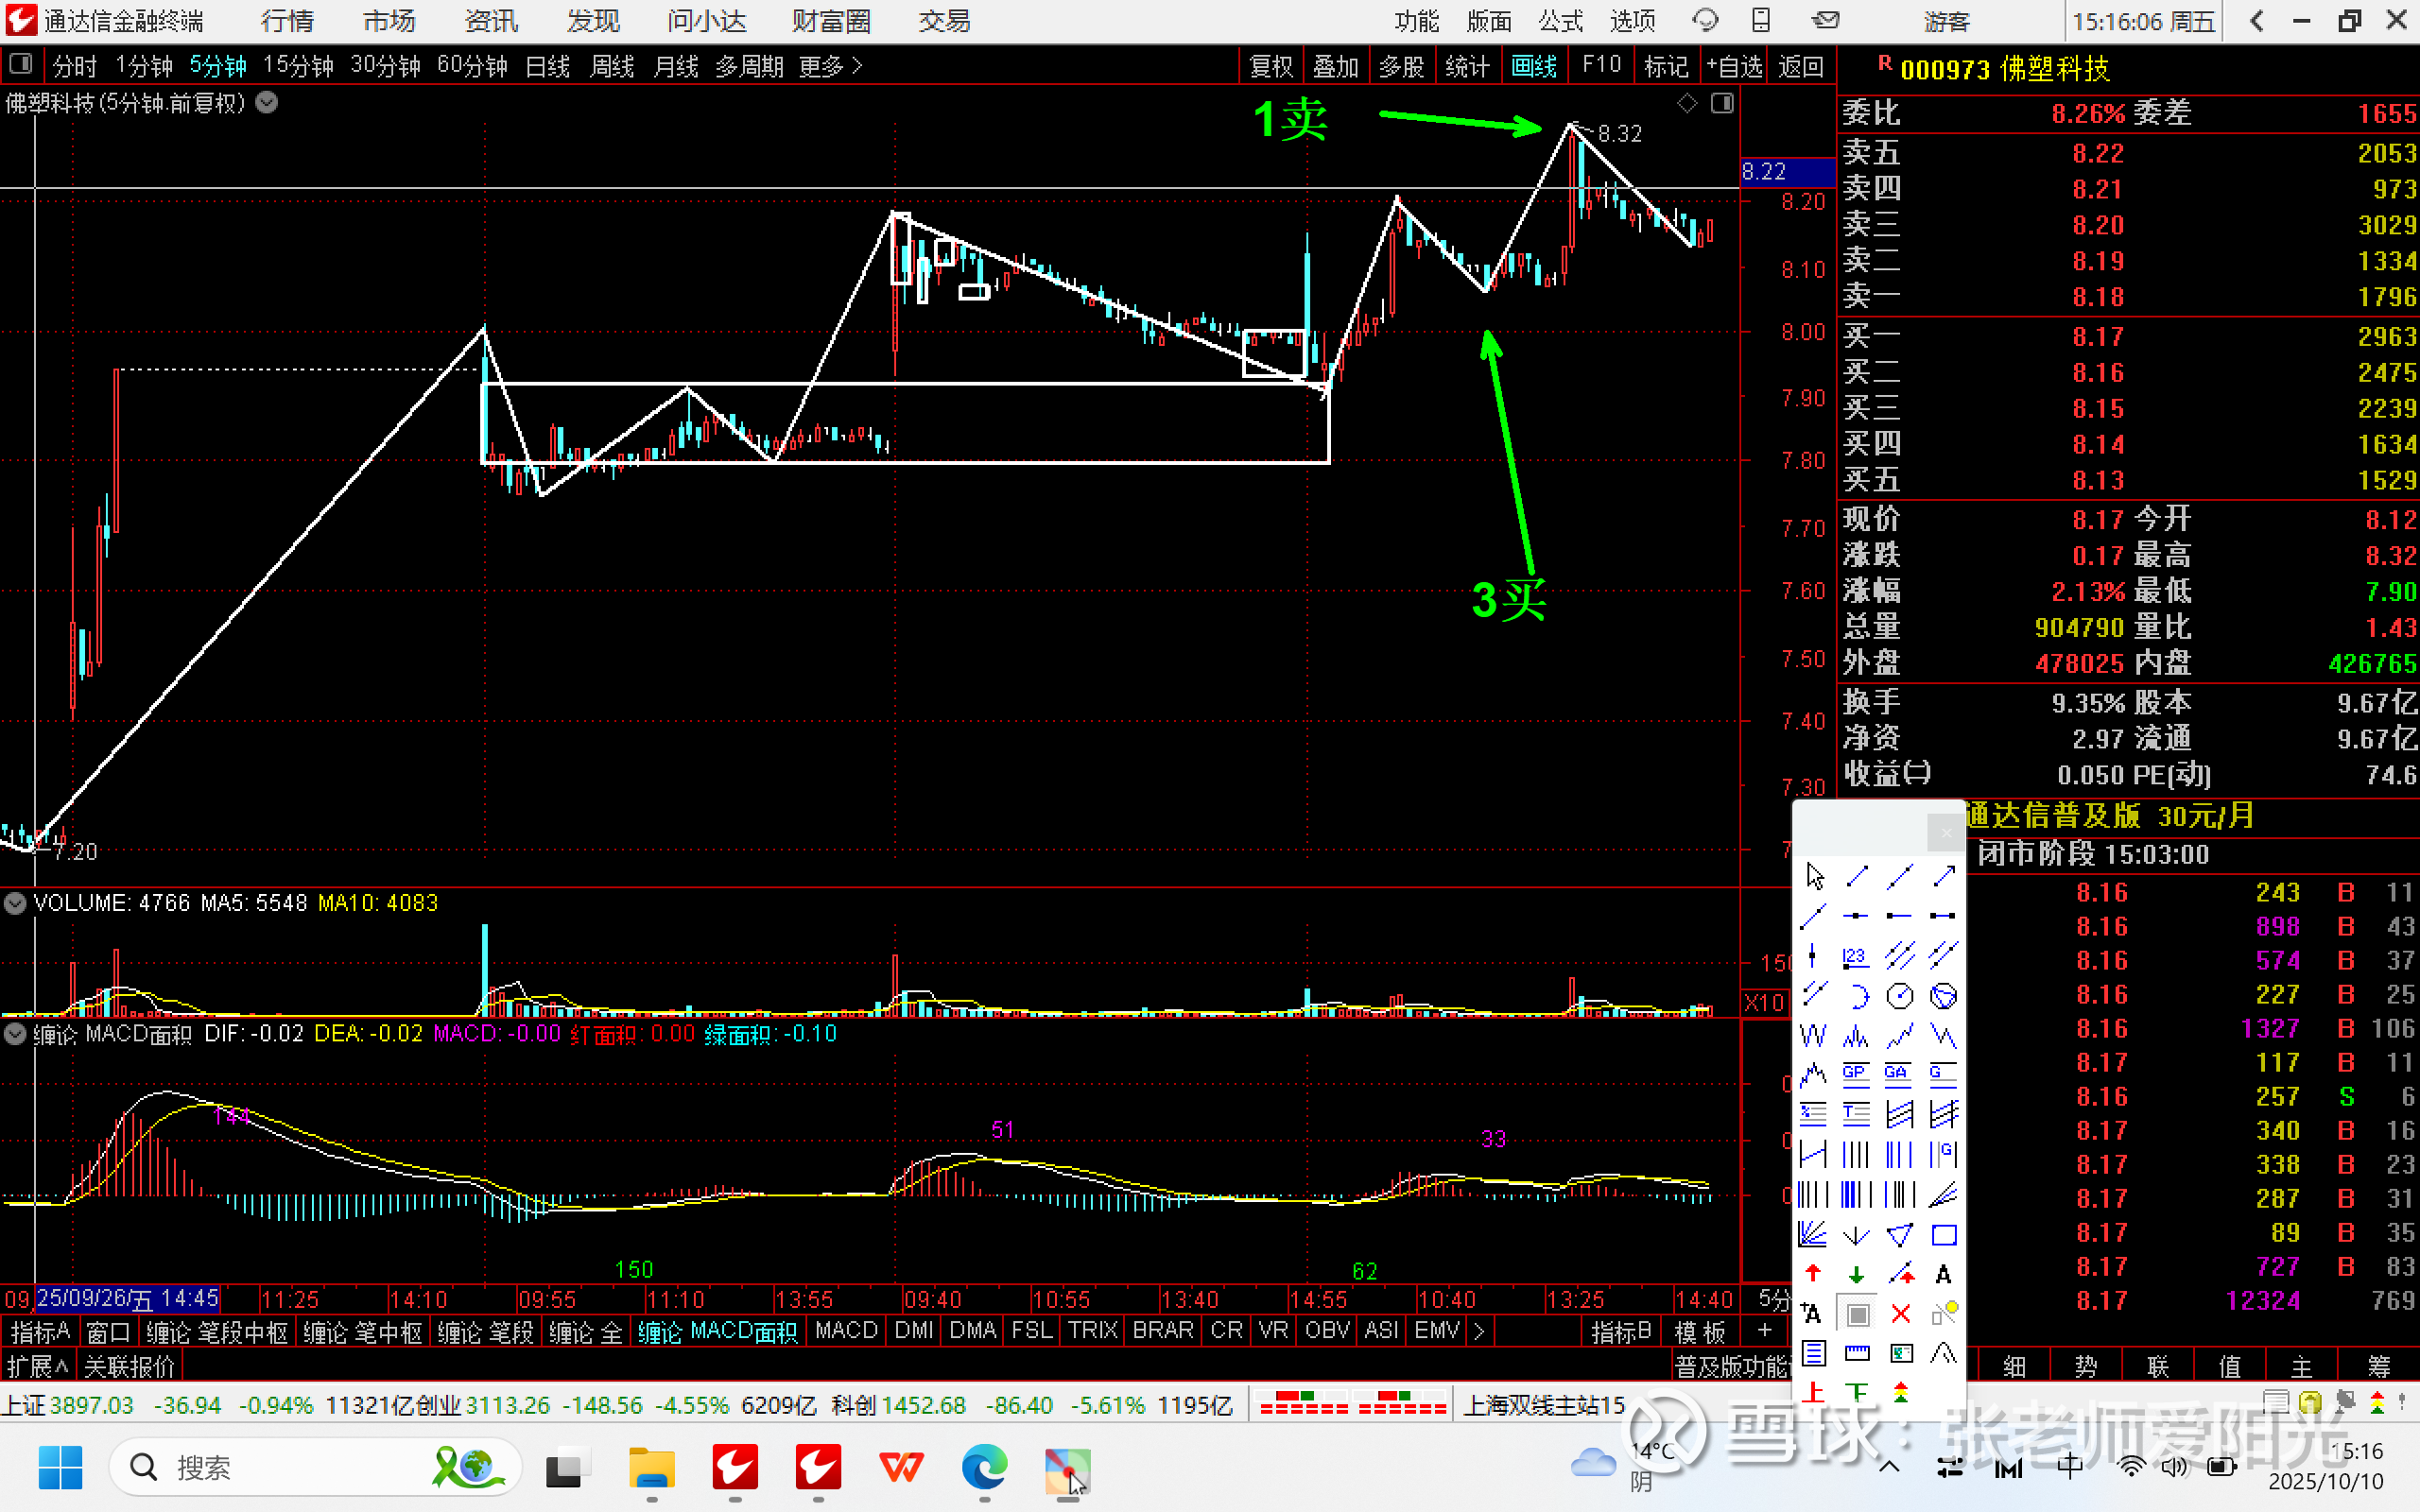Switch to the 日线 period tab
2420x1512 pixels.
[x=547, y=66]
